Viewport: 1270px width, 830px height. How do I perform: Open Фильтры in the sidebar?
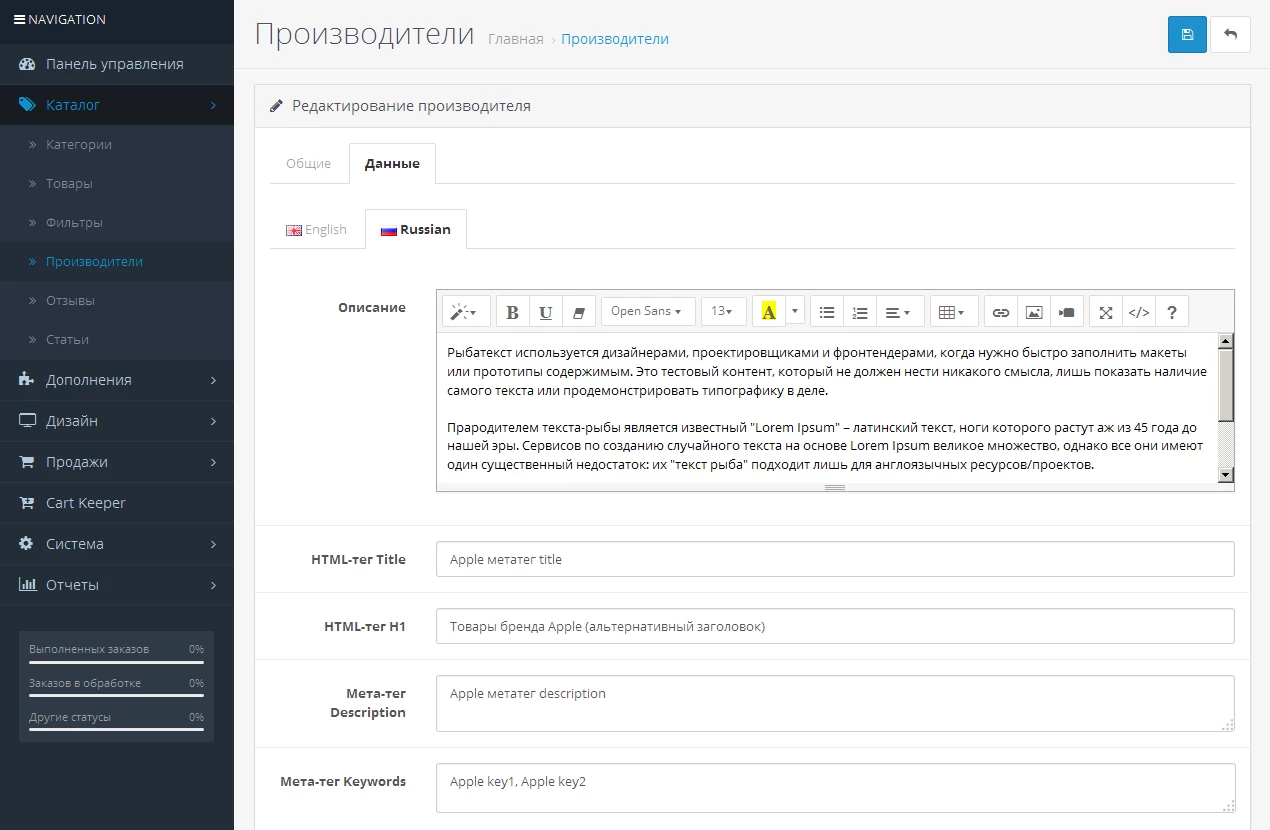[117, 223]
